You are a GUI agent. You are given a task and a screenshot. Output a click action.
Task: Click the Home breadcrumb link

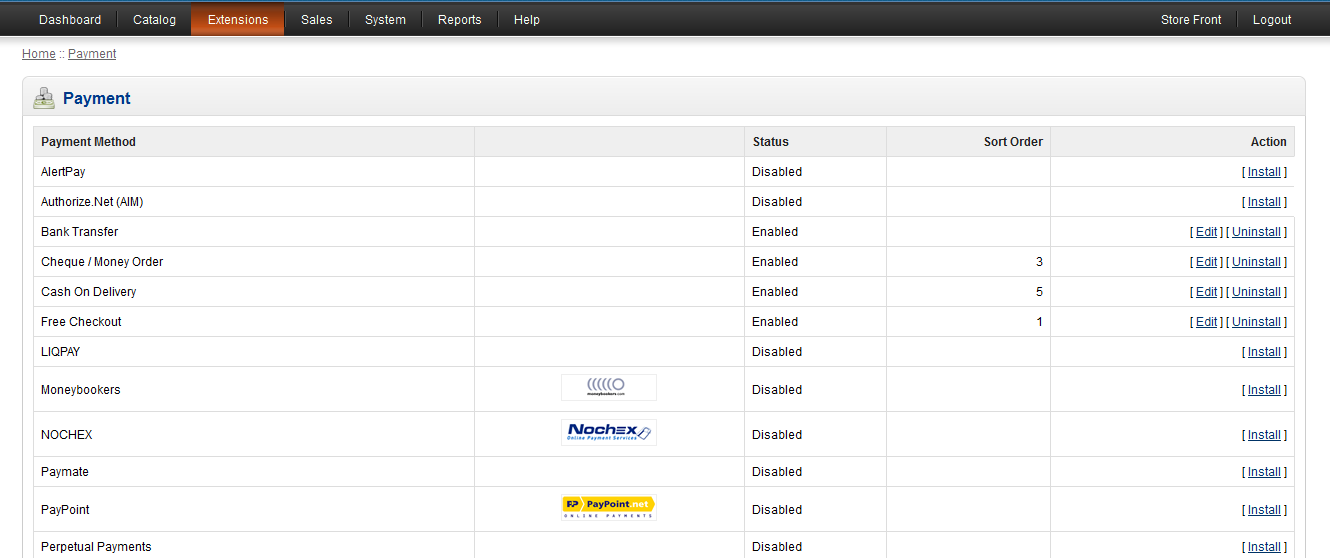[x=39, y=54]
